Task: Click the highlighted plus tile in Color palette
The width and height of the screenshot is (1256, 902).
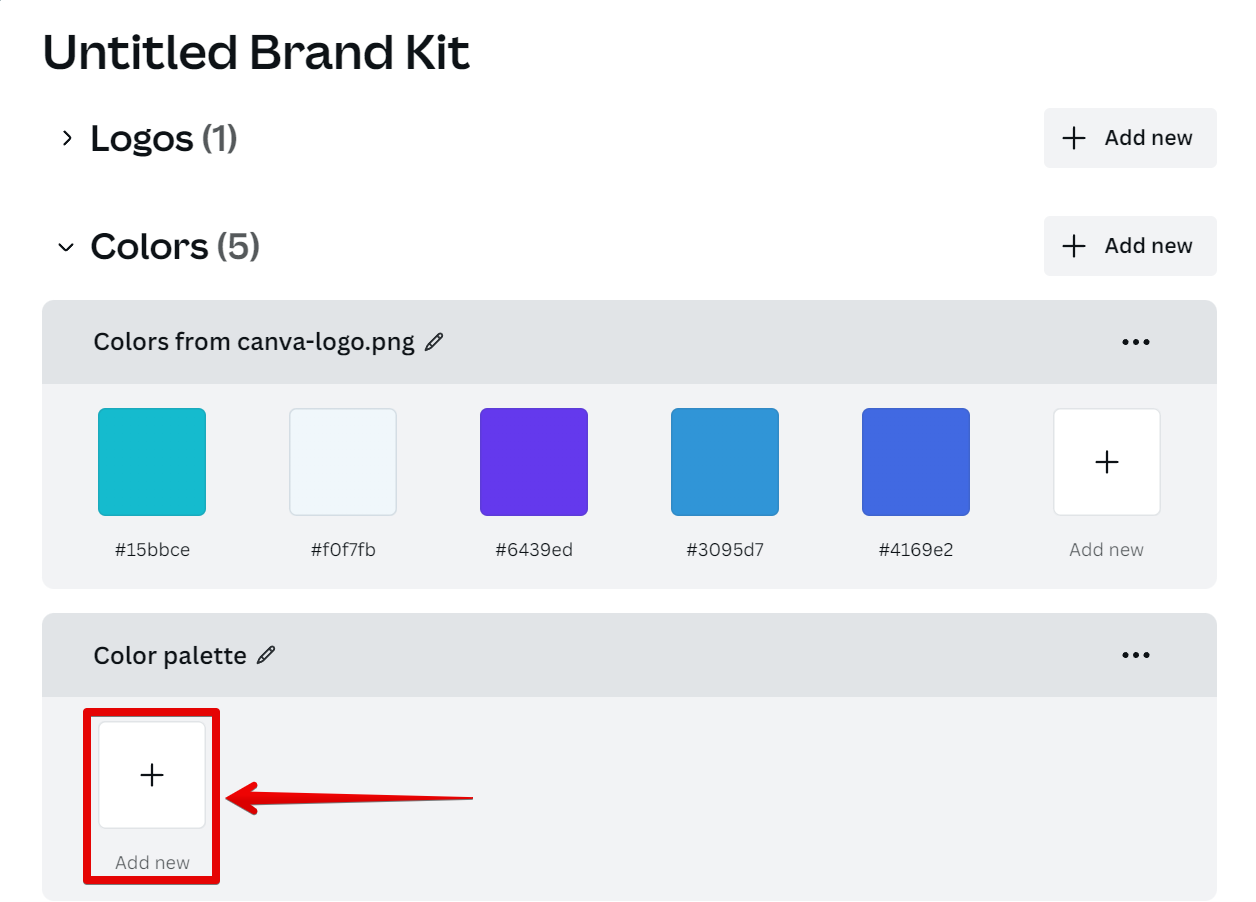Action: (152, 775)
